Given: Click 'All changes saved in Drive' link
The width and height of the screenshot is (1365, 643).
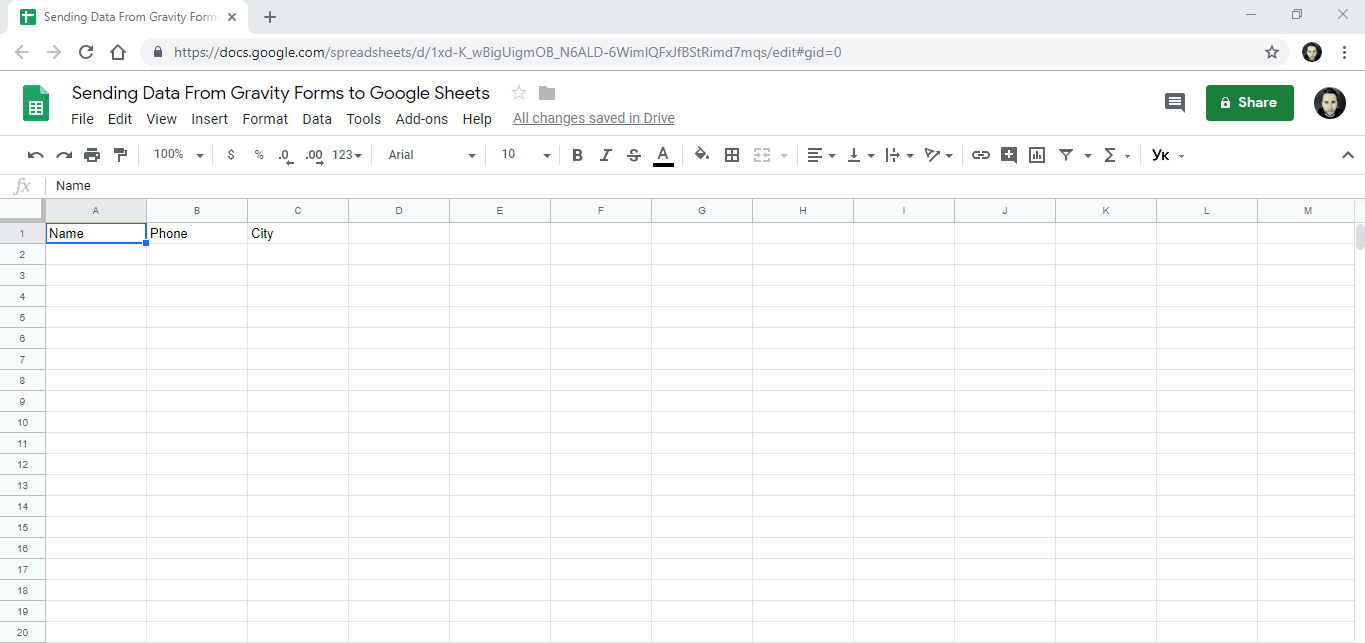Looking at the screenshot, I should pos(594,119).
